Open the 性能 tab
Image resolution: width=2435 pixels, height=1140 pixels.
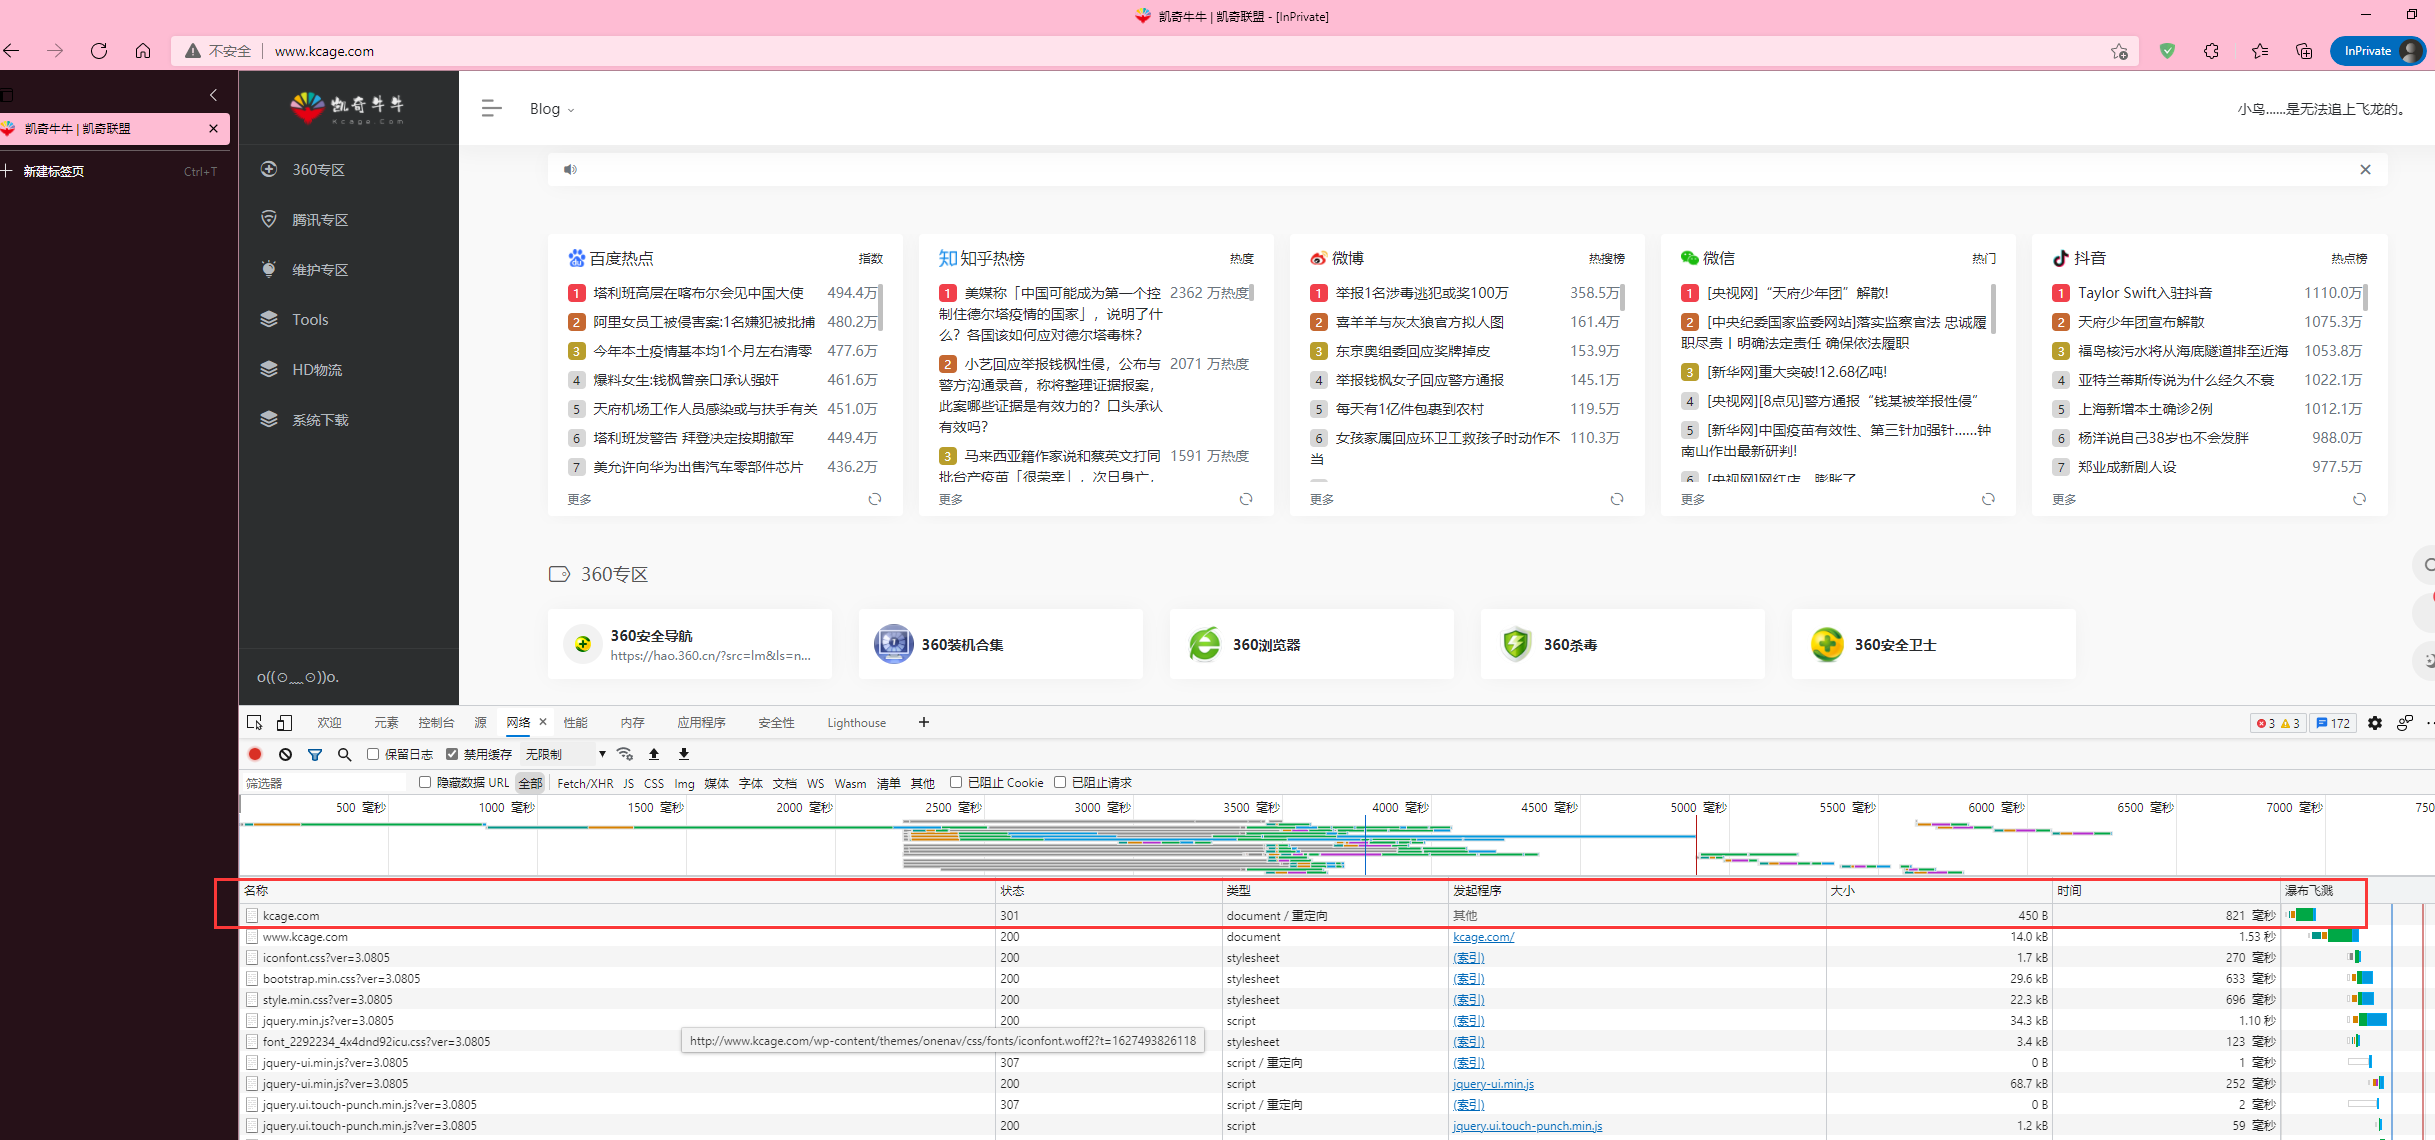[x=575, y=722]
